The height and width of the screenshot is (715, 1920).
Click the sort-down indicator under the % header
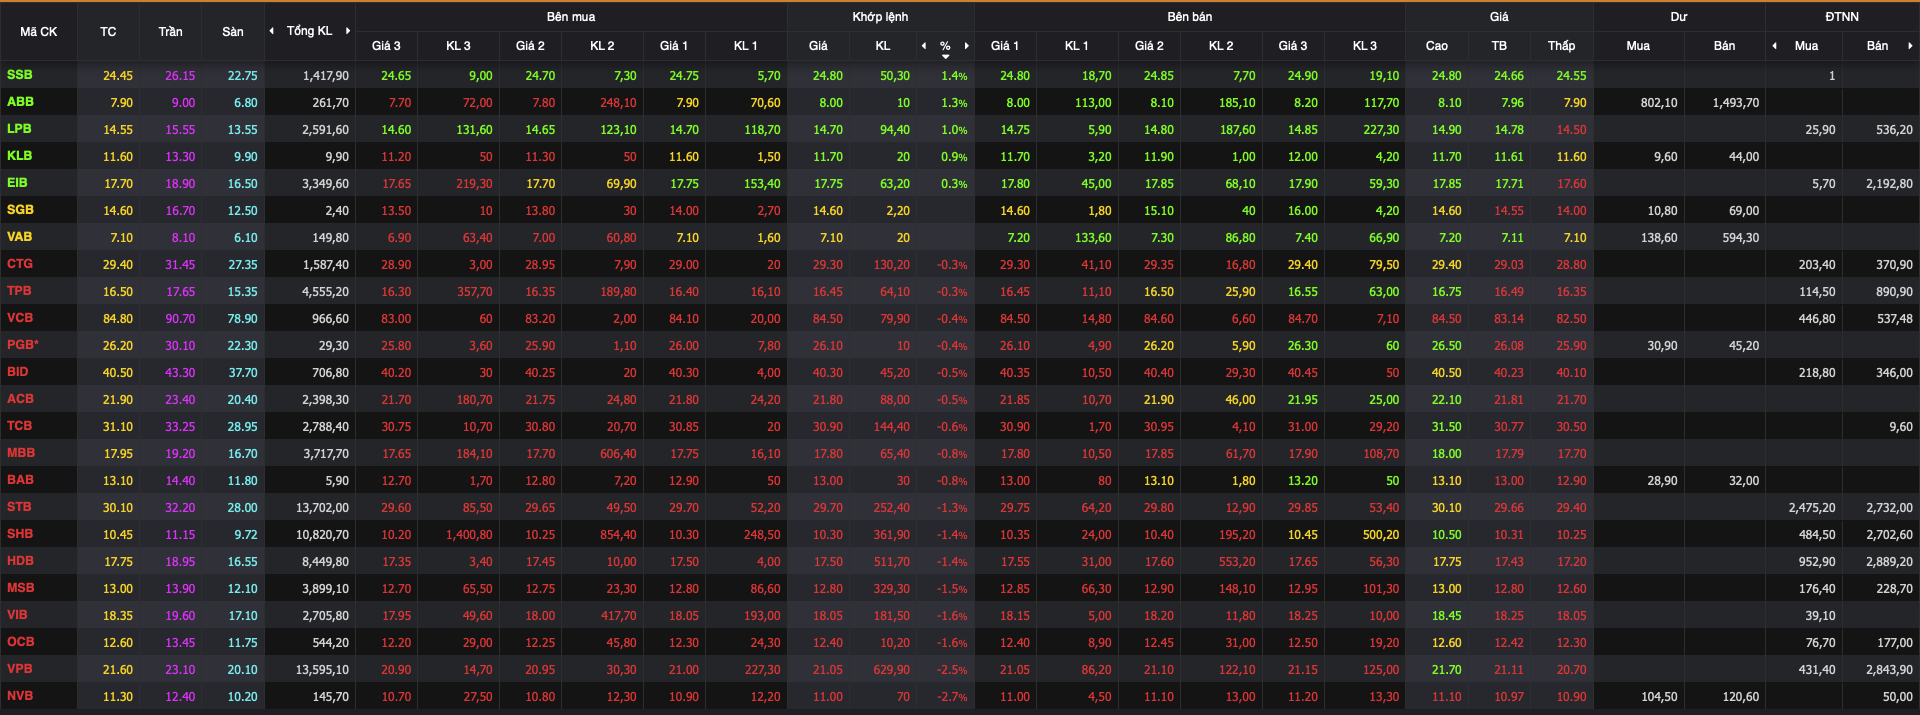click(945, 57)
